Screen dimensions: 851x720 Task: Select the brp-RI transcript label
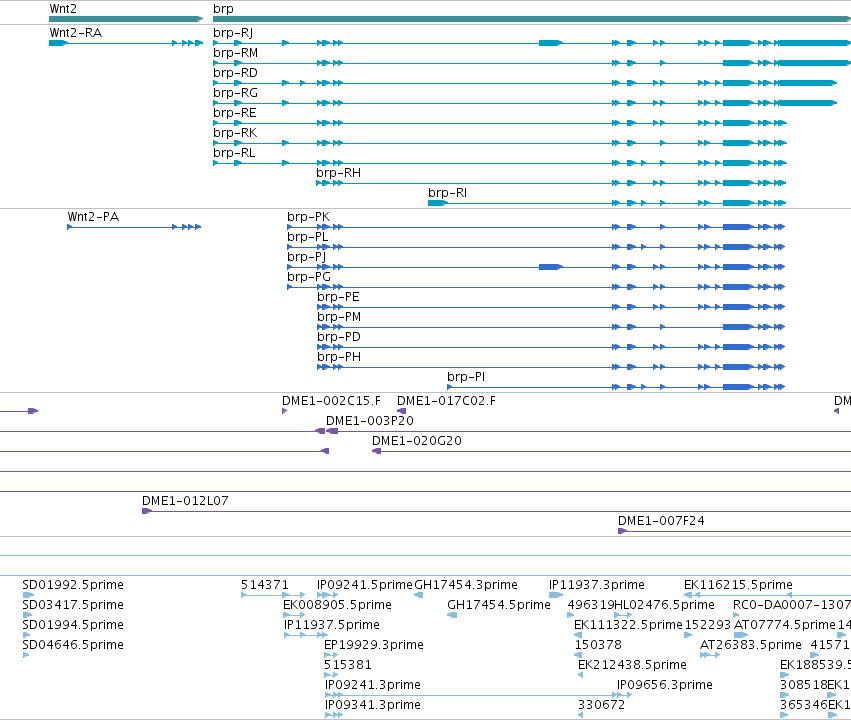447,193
